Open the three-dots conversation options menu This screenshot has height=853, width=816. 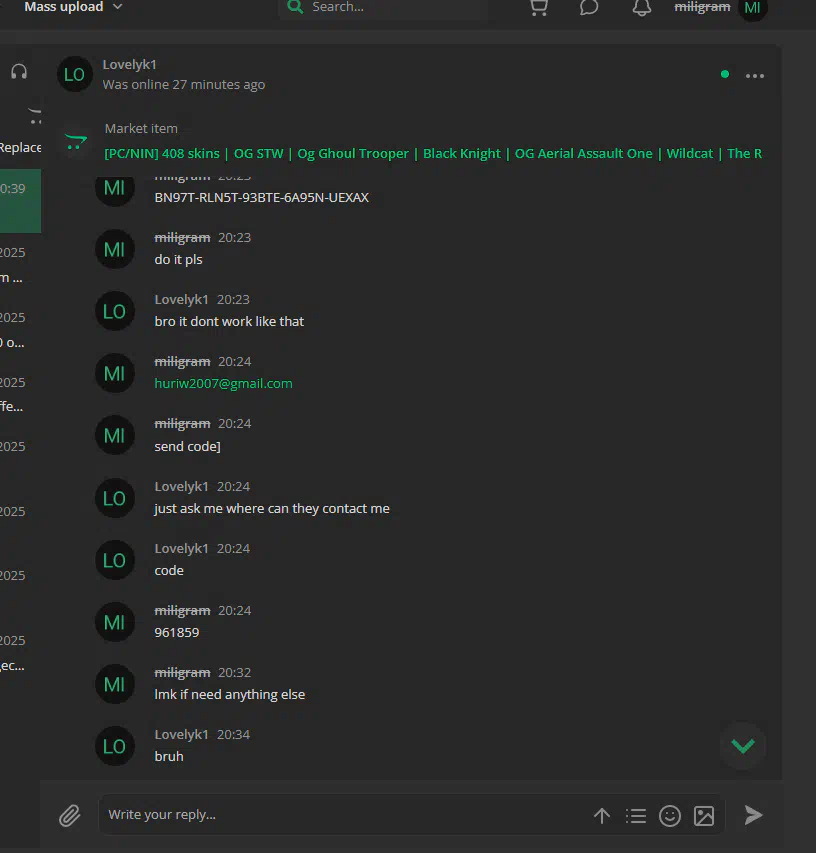[x=755, y=76]
